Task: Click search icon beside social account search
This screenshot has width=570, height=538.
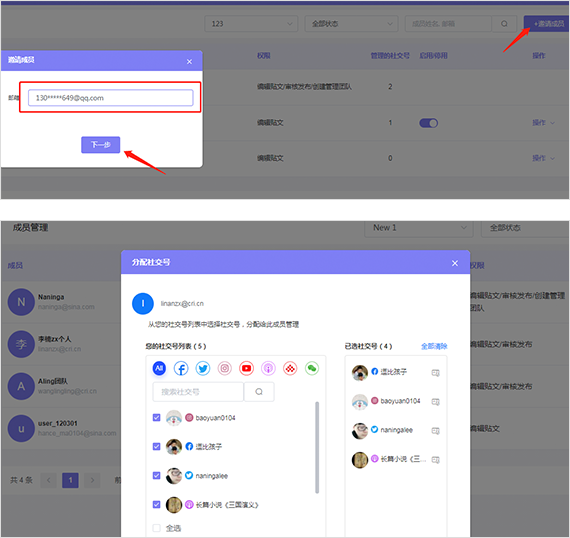Action: [259, 392]
